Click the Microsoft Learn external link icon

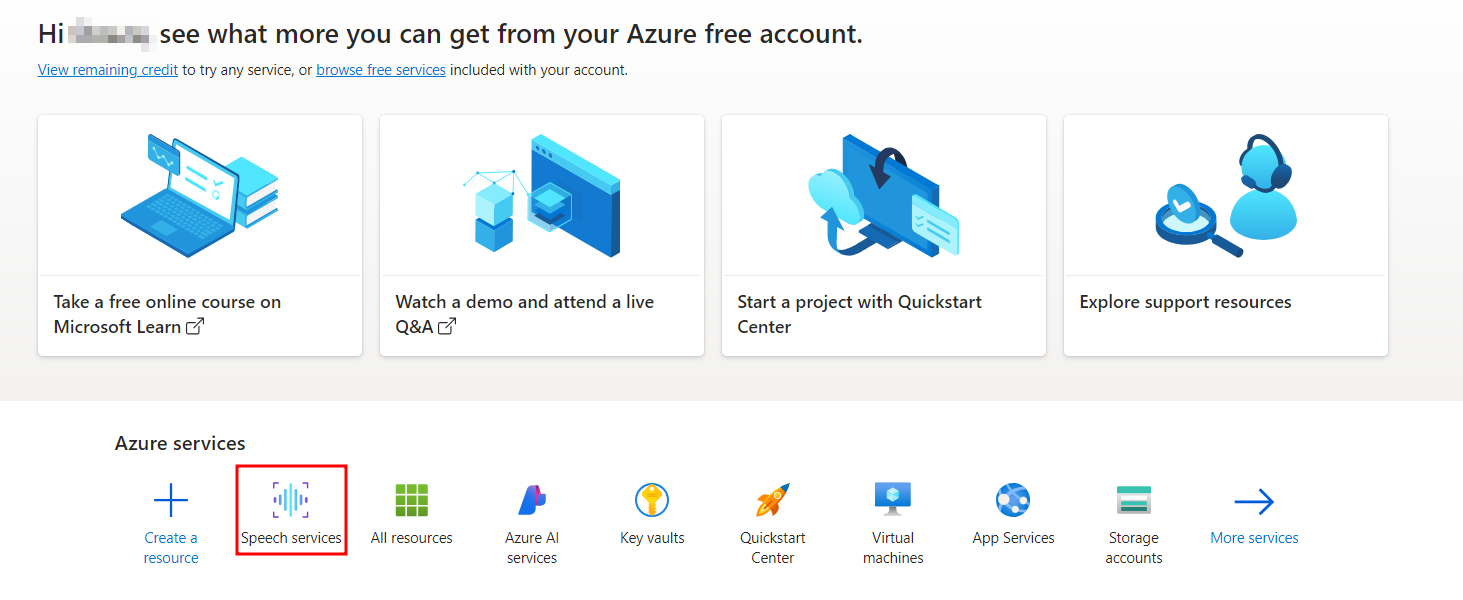[x=196, y=327]
